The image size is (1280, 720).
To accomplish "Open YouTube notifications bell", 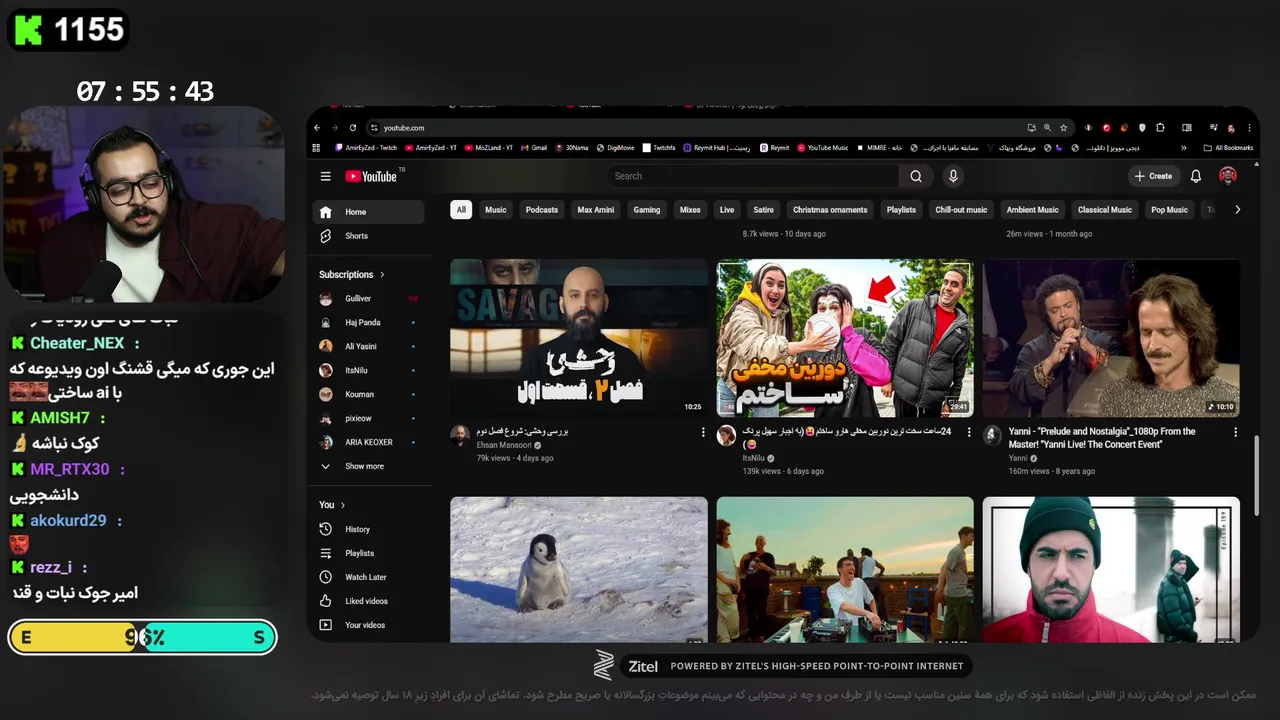I will coord(1195,176).
